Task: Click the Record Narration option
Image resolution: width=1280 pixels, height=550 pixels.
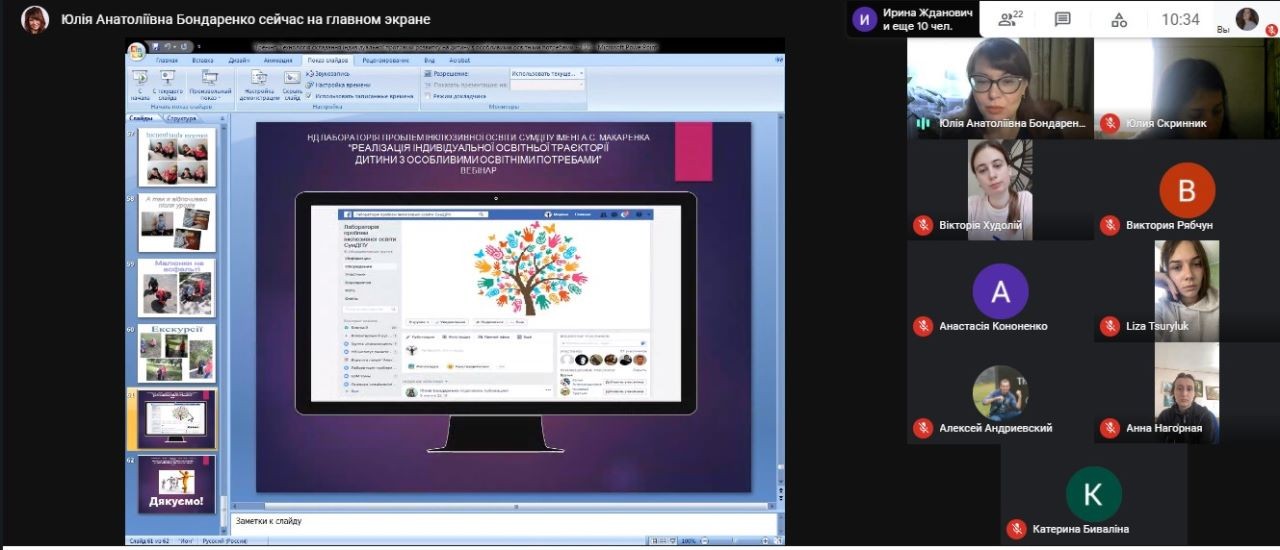Action: pyautogui.click(x=329, y=73)
